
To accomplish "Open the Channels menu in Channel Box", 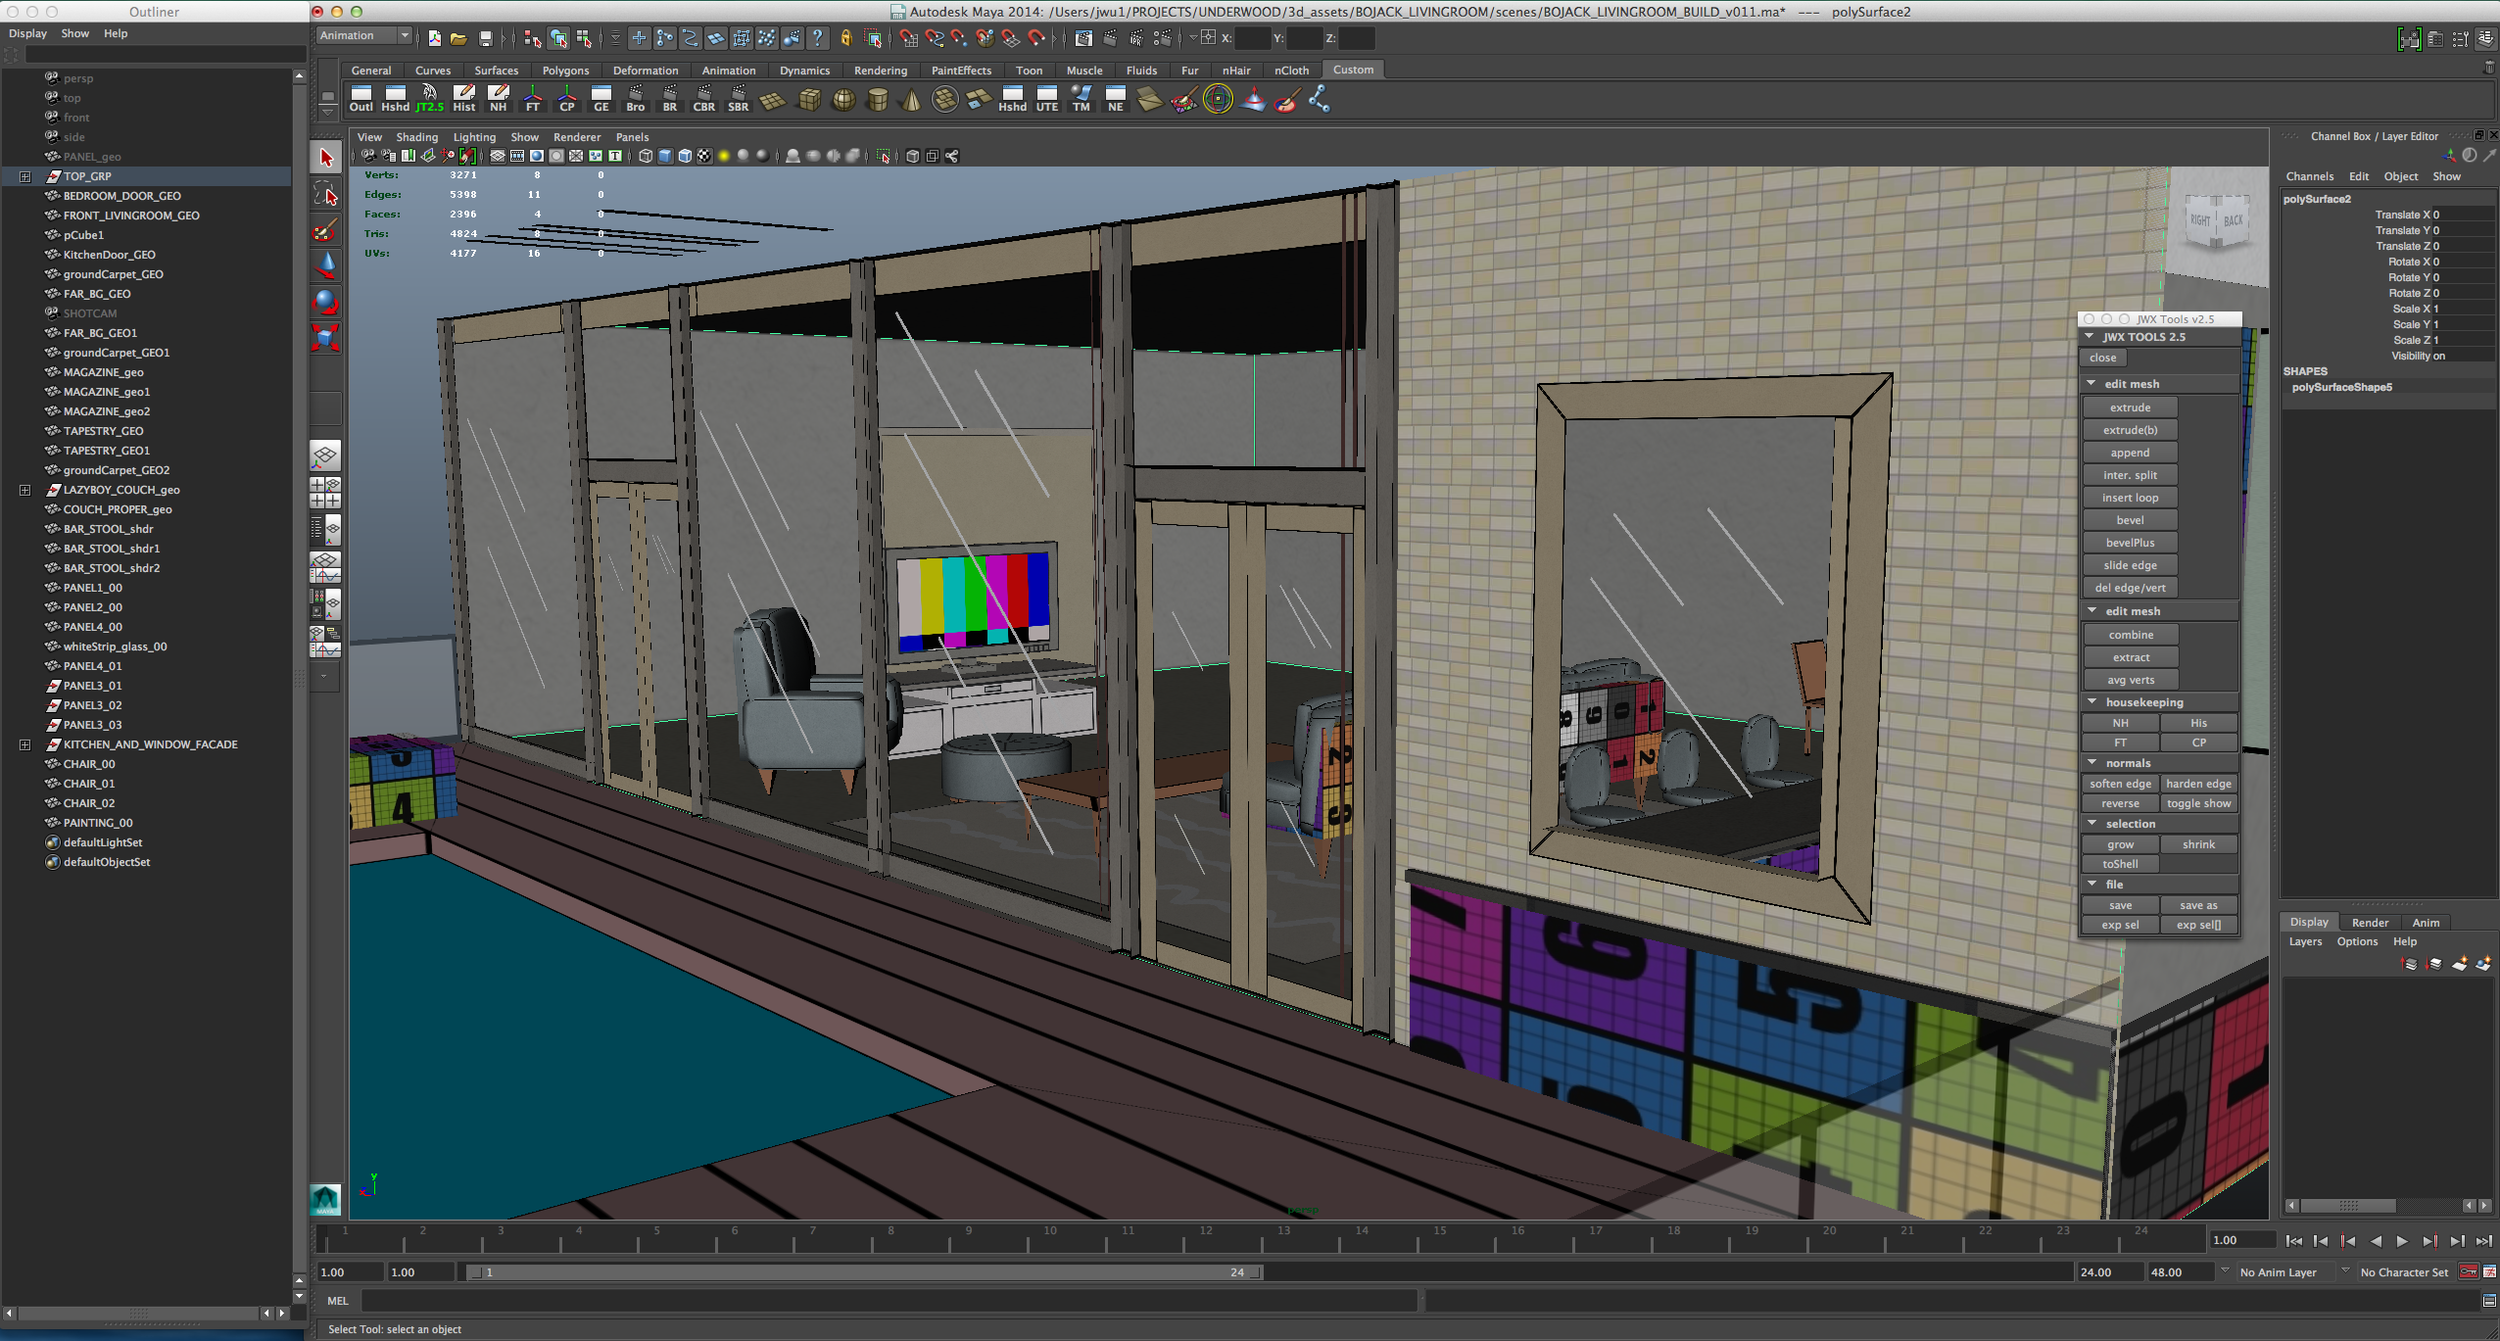I will [2309, 176].
